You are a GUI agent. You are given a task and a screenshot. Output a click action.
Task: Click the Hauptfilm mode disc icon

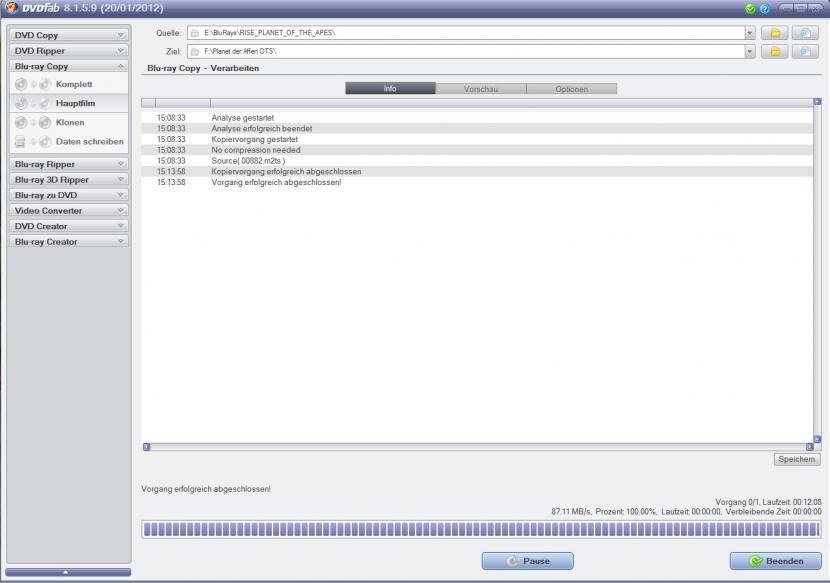[33, 103]
